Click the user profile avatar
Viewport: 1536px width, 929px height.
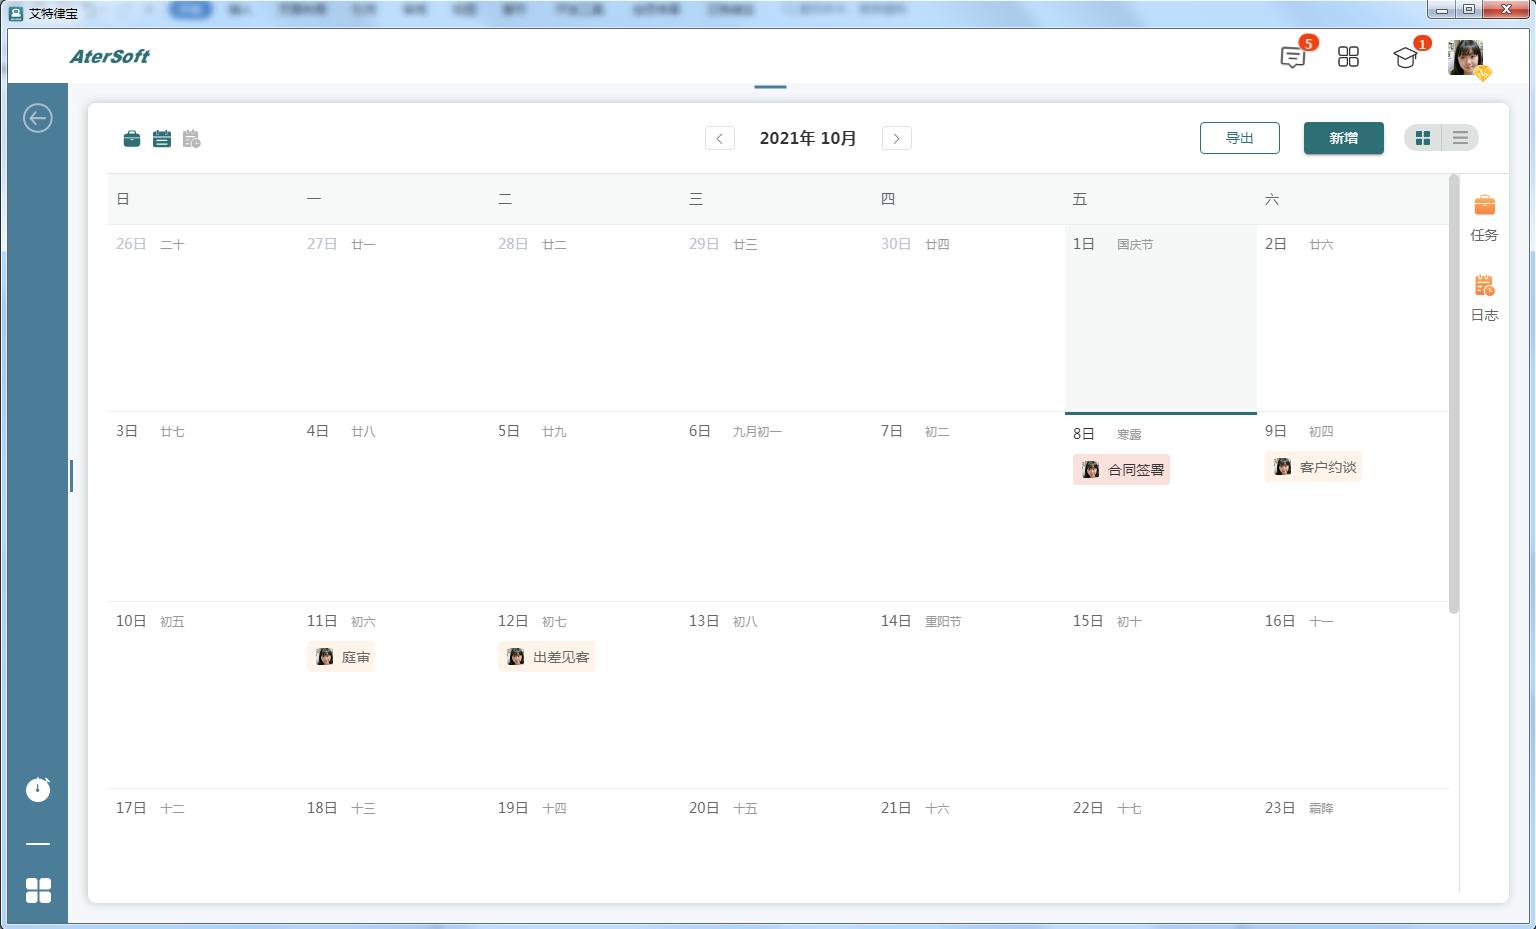pyautogui.click(x=1465, y=58)
